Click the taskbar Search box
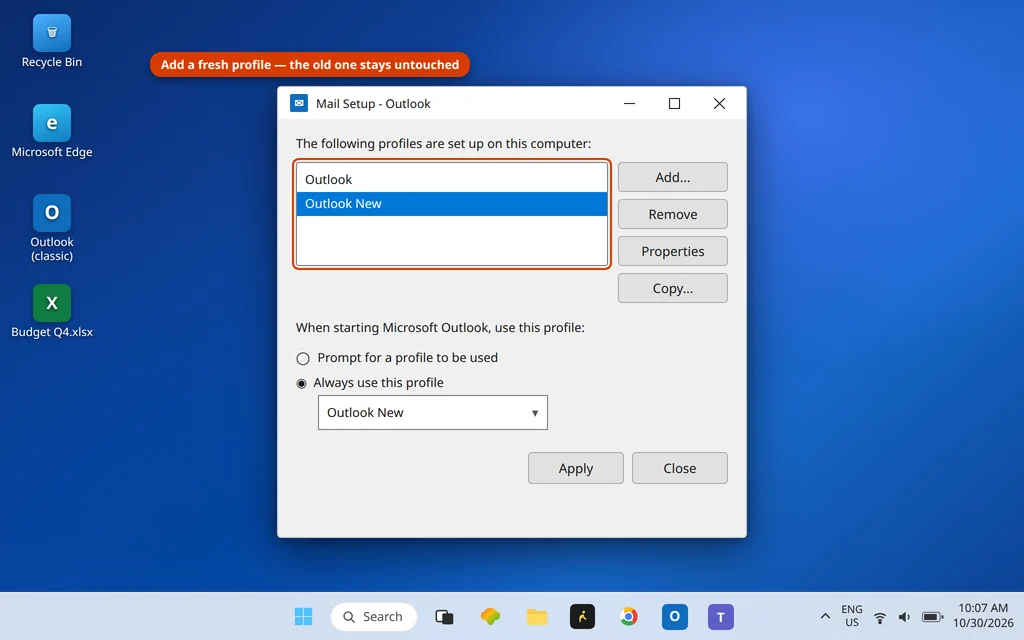Image resolution: width=1024 pixels, height=640 pixels. [x=374, y=616]
